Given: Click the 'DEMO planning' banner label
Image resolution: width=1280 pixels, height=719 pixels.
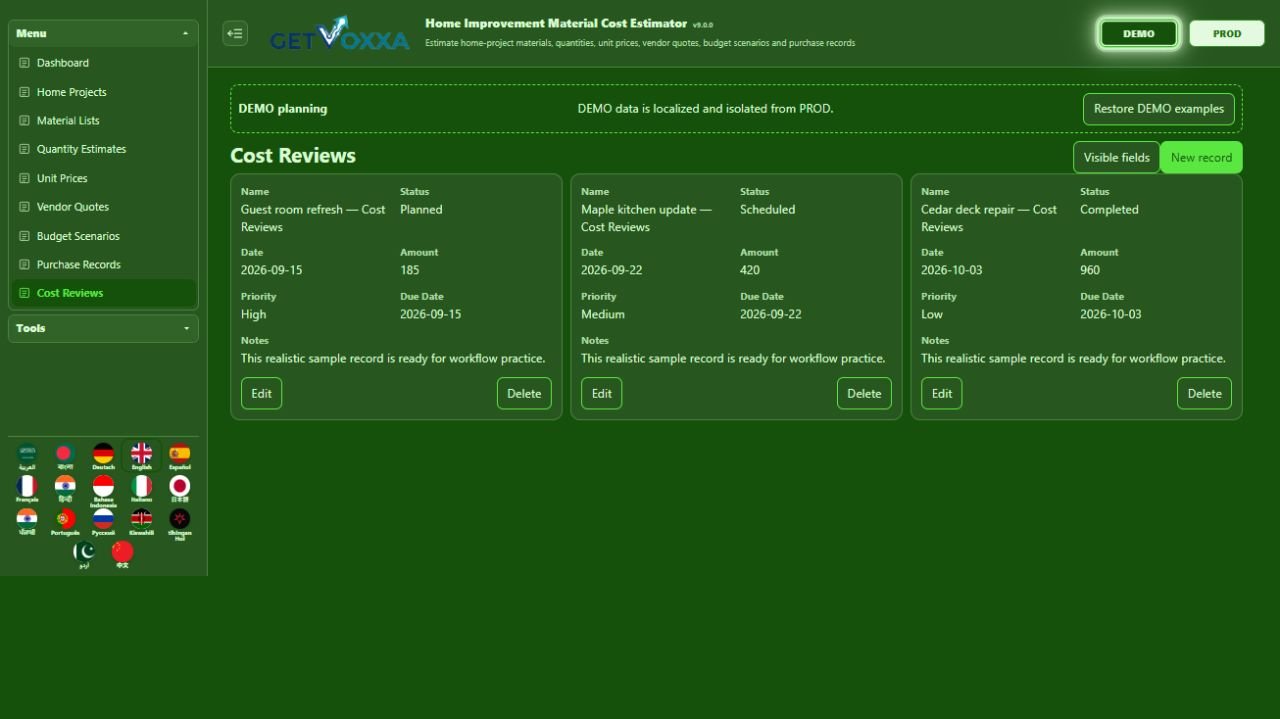Looking at the screenshot, I should pos(283,109).
